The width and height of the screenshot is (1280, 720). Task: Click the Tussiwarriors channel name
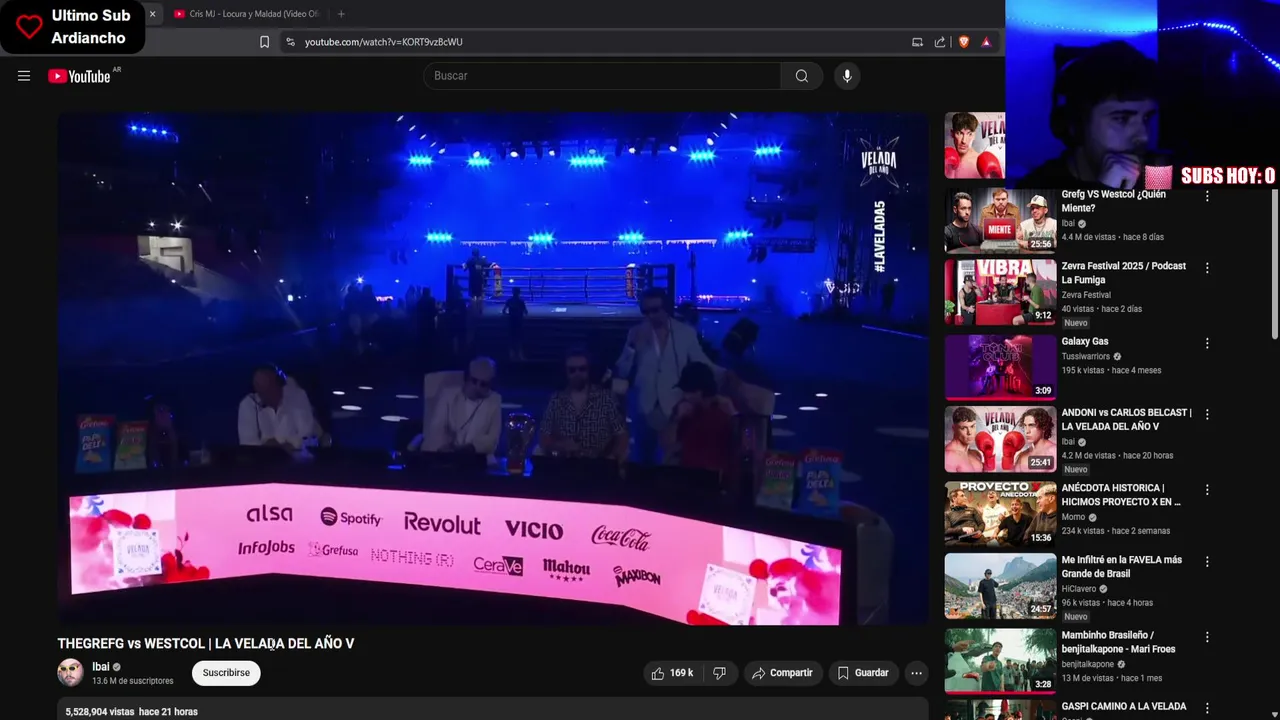(1086, 357)
